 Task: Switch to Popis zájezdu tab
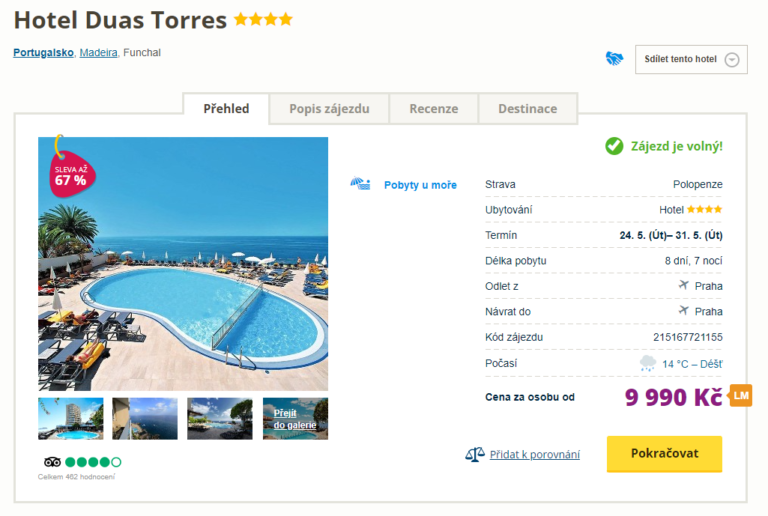tap(329, 109)
